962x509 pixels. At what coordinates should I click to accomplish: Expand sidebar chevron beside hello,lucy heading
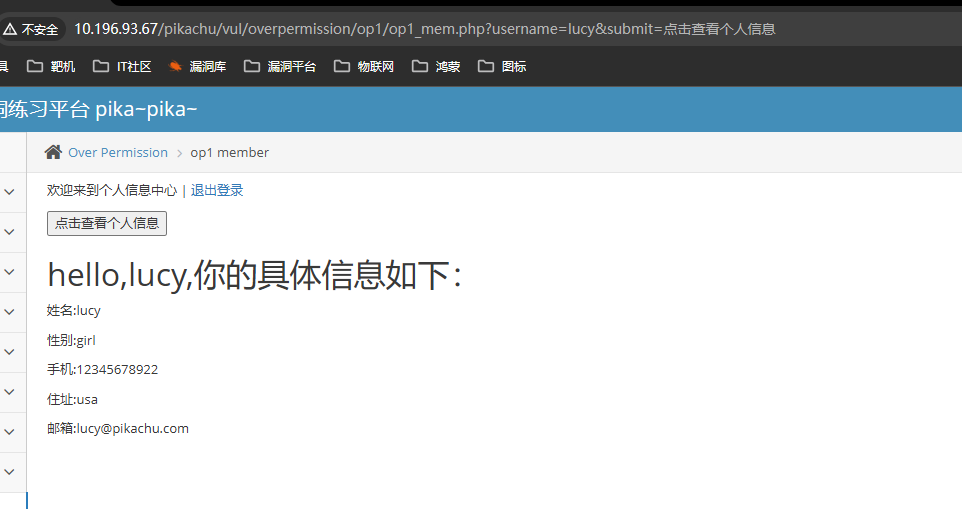click(9, 272)
